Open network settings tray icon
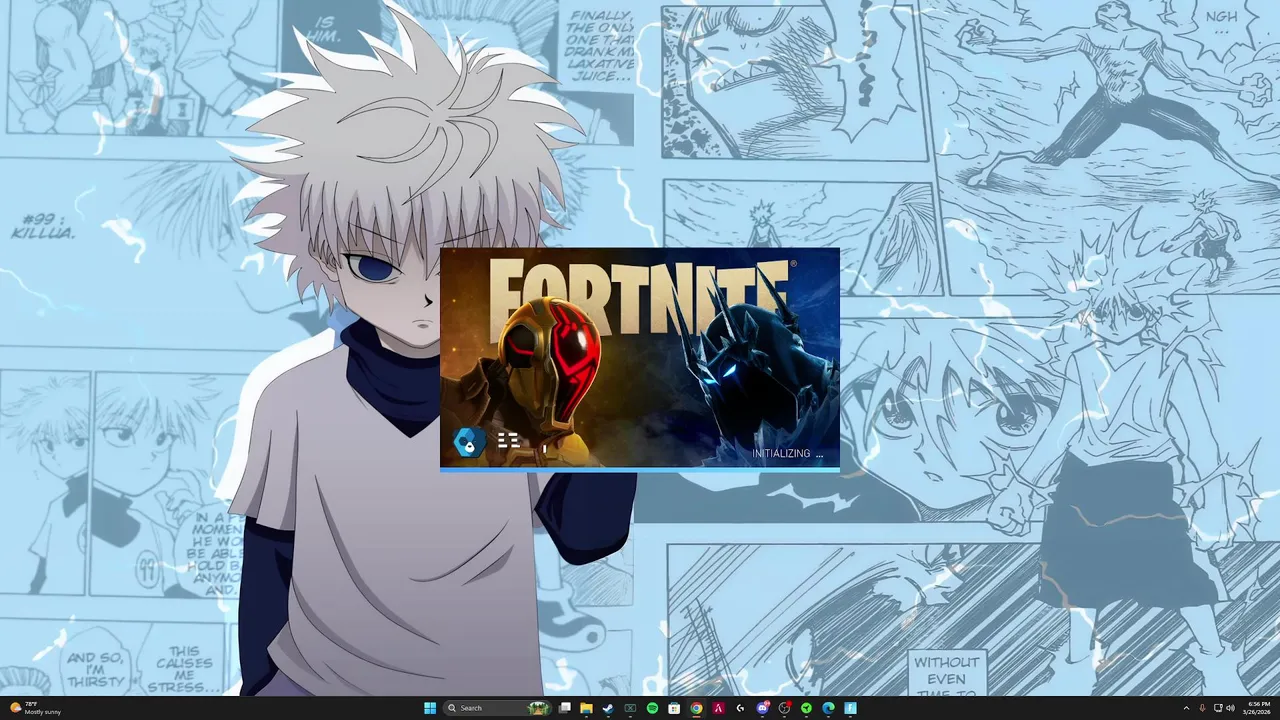The height and width of the screenshot is (720, 1280). click(1218, 708)
